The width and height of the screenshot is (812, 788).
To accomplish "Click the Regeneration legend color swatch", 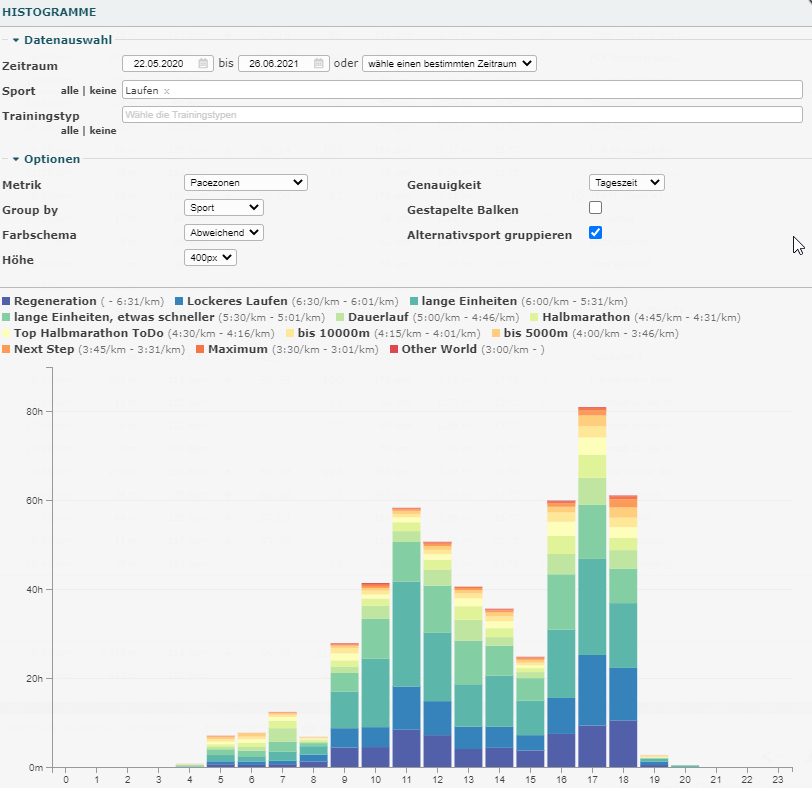I will 7,301.
